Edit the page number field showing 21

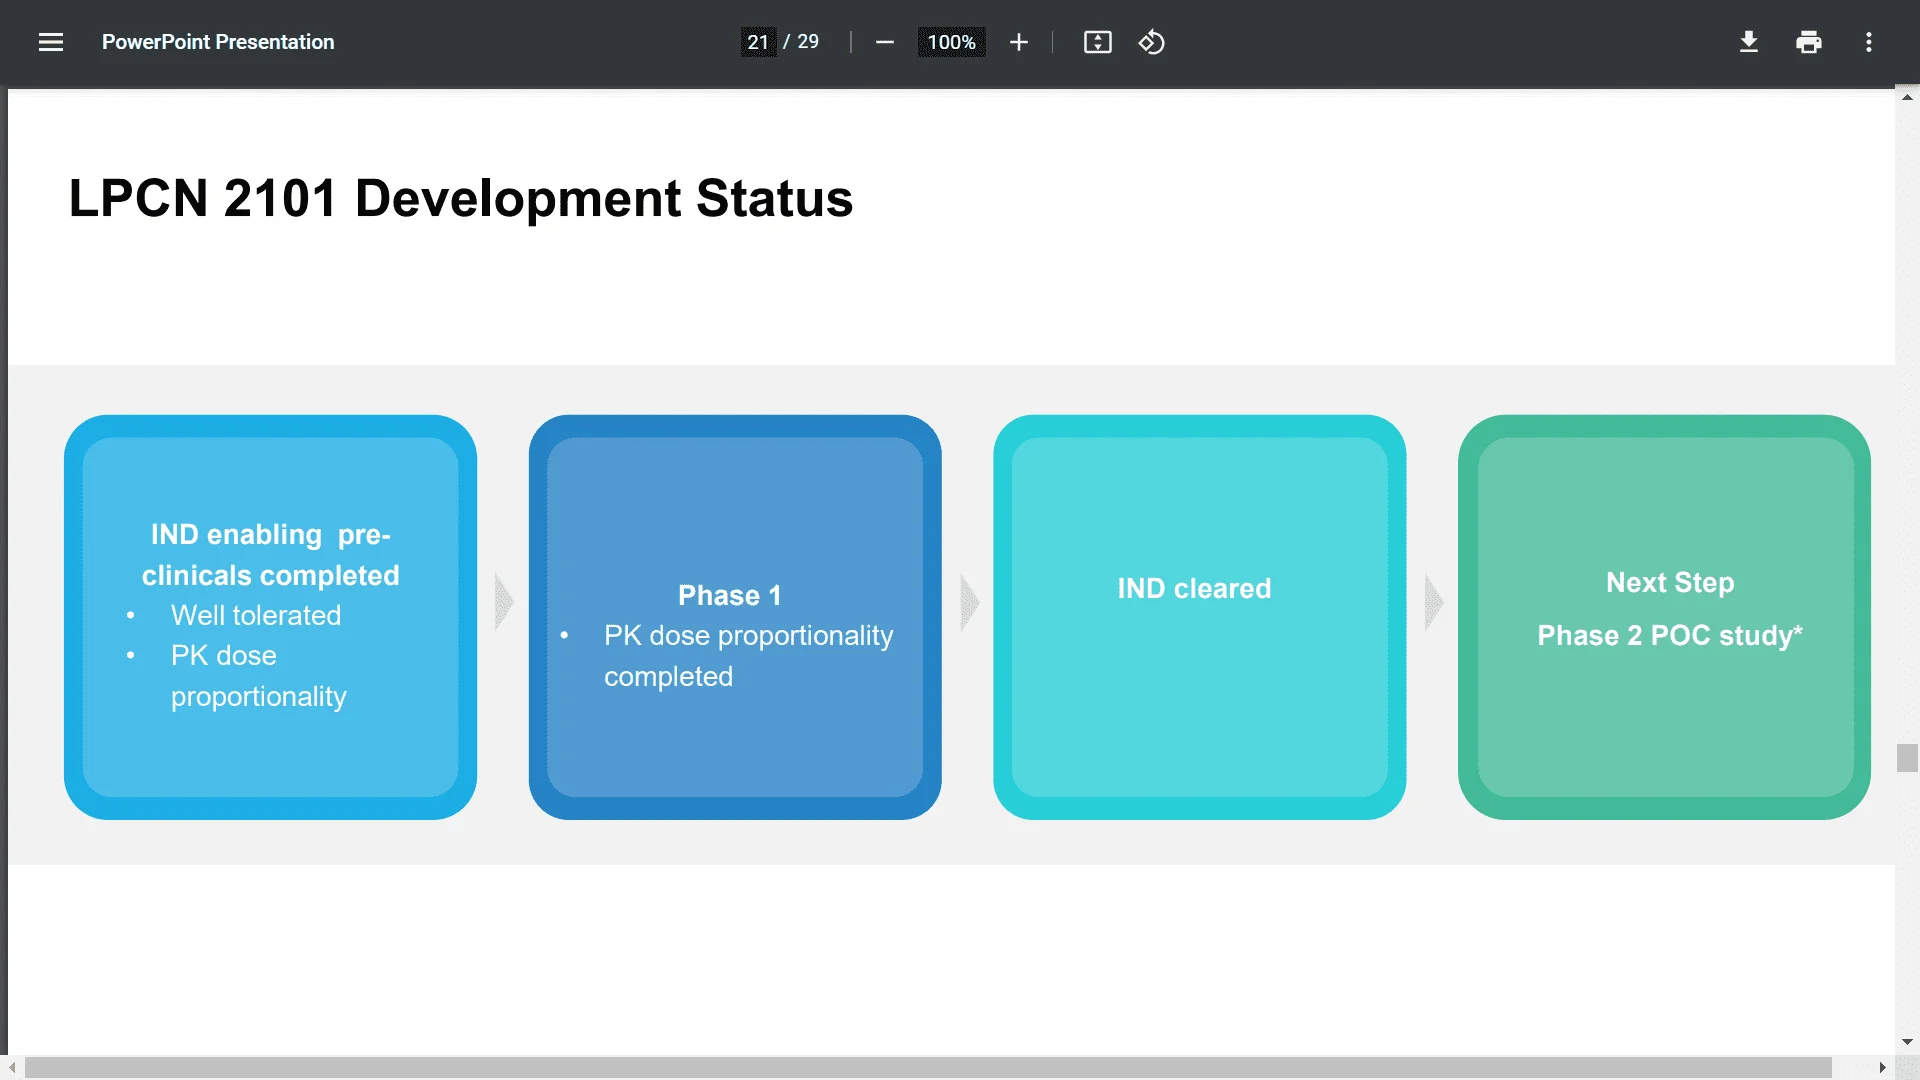[758, 42]
